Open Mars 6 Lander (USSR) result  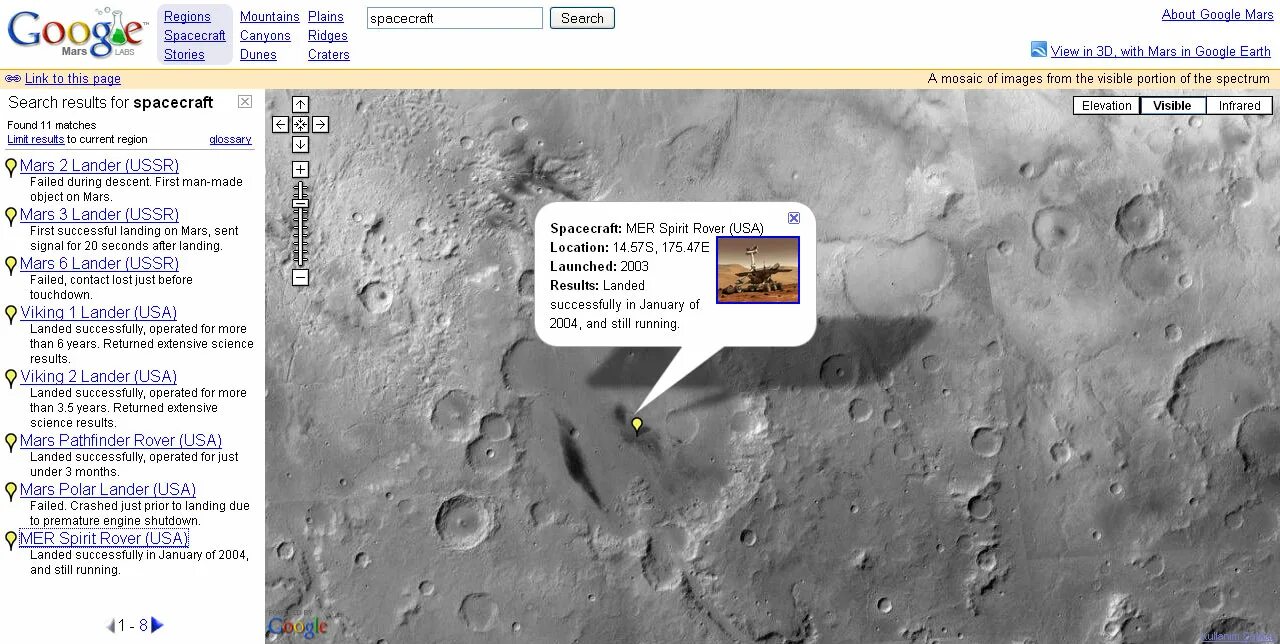(99, 263)
